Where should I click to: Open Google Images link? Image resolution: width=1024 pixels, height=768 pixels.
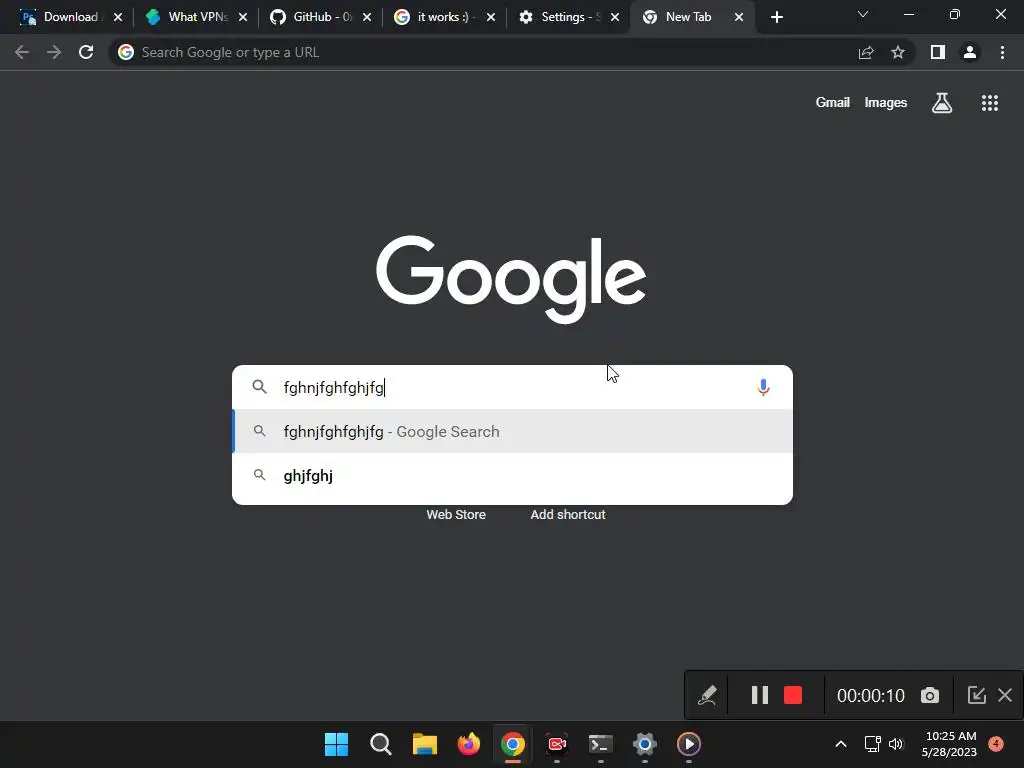click(886, 103)
